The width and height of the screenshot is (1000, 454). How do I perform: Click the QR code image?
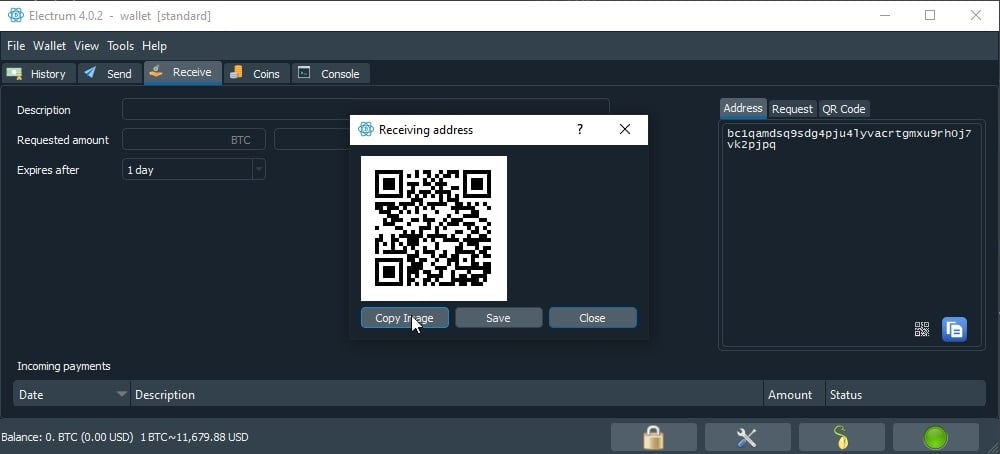[434, 228]
